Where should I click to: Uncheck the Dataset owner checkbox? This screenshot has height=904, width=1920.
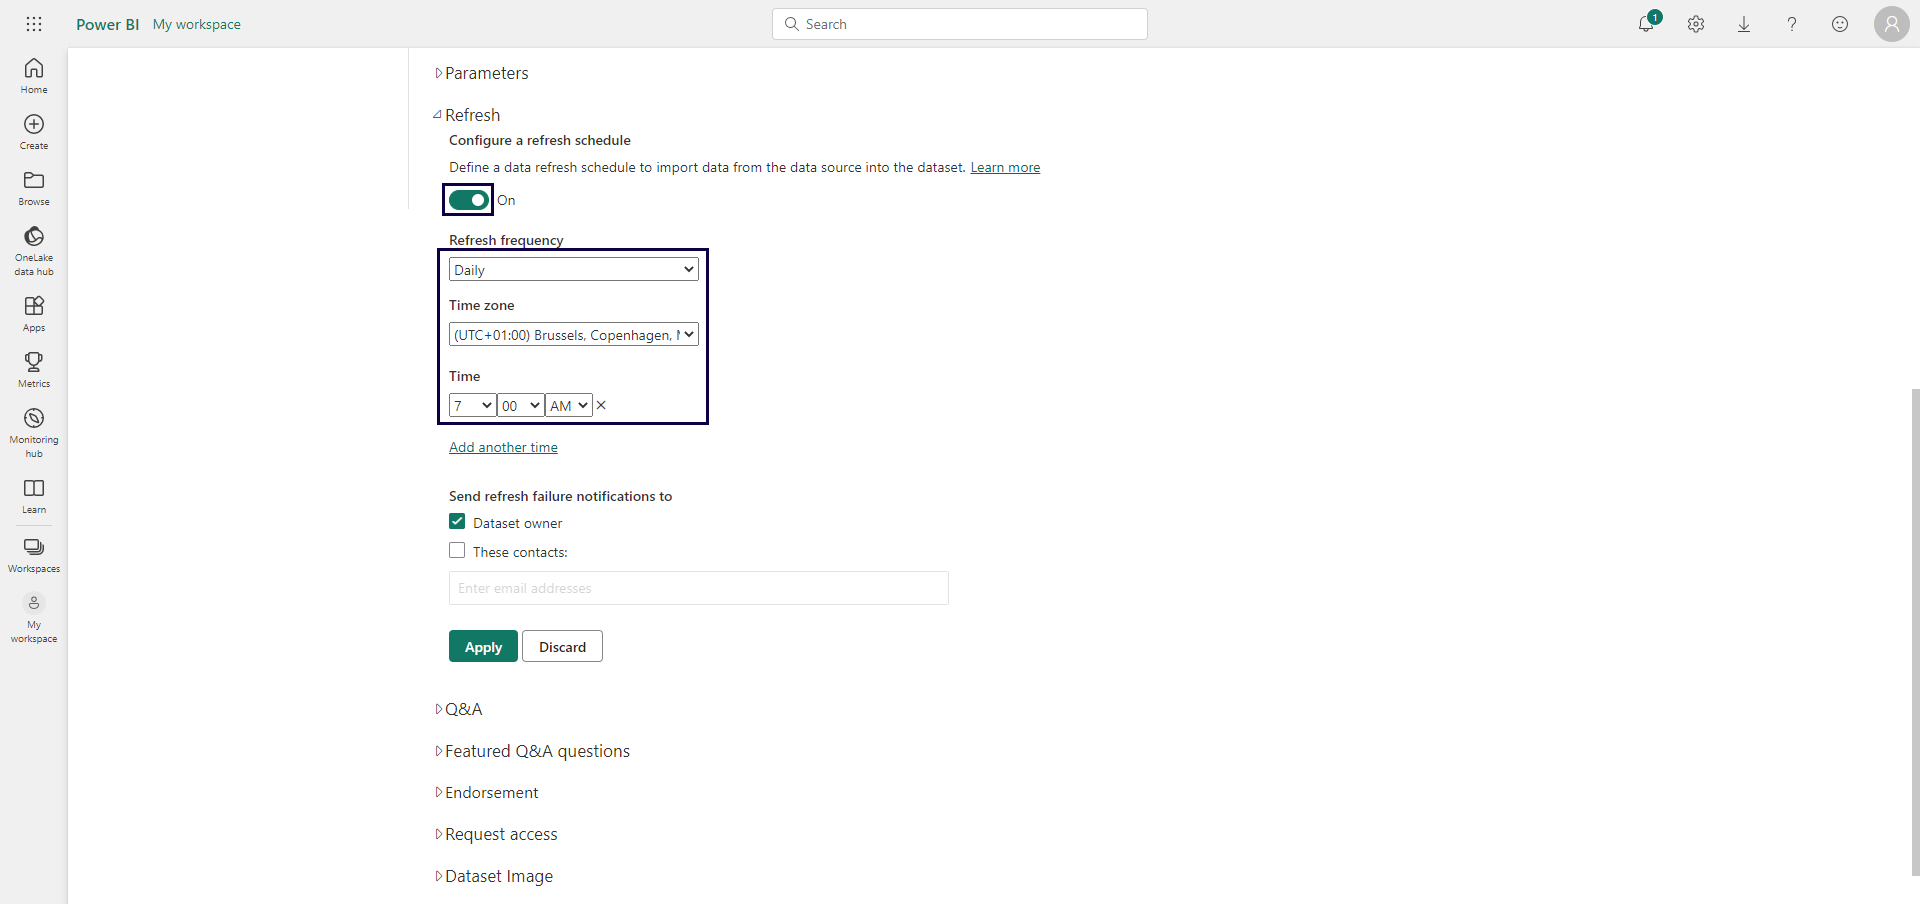(x=457, y=522)
